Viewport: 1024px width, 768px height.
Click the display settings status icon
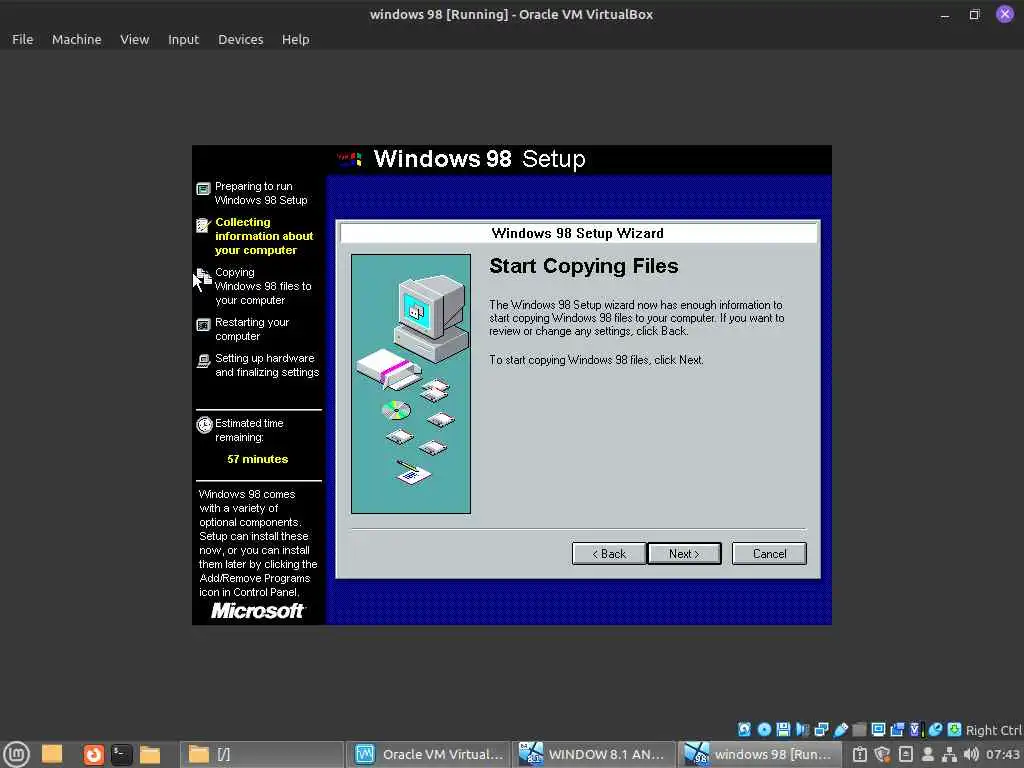[878, 729]
